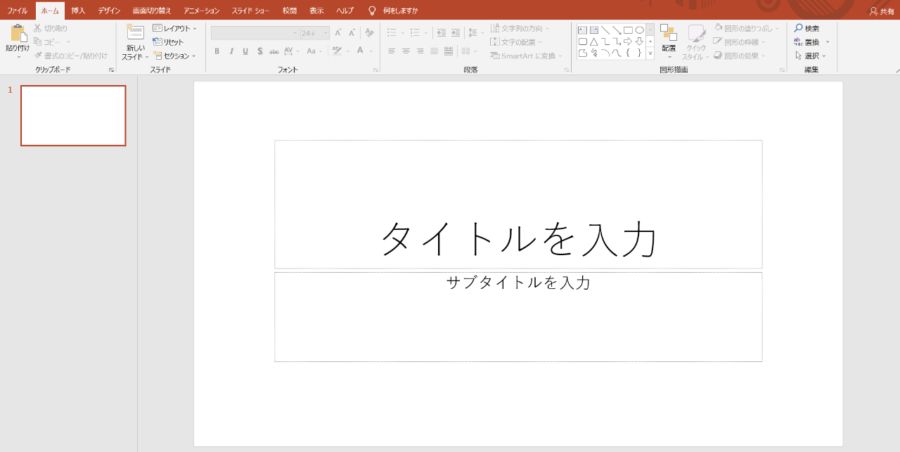Open the font color (A) picker
The image size is (900, 452).
tap(359, 51)
